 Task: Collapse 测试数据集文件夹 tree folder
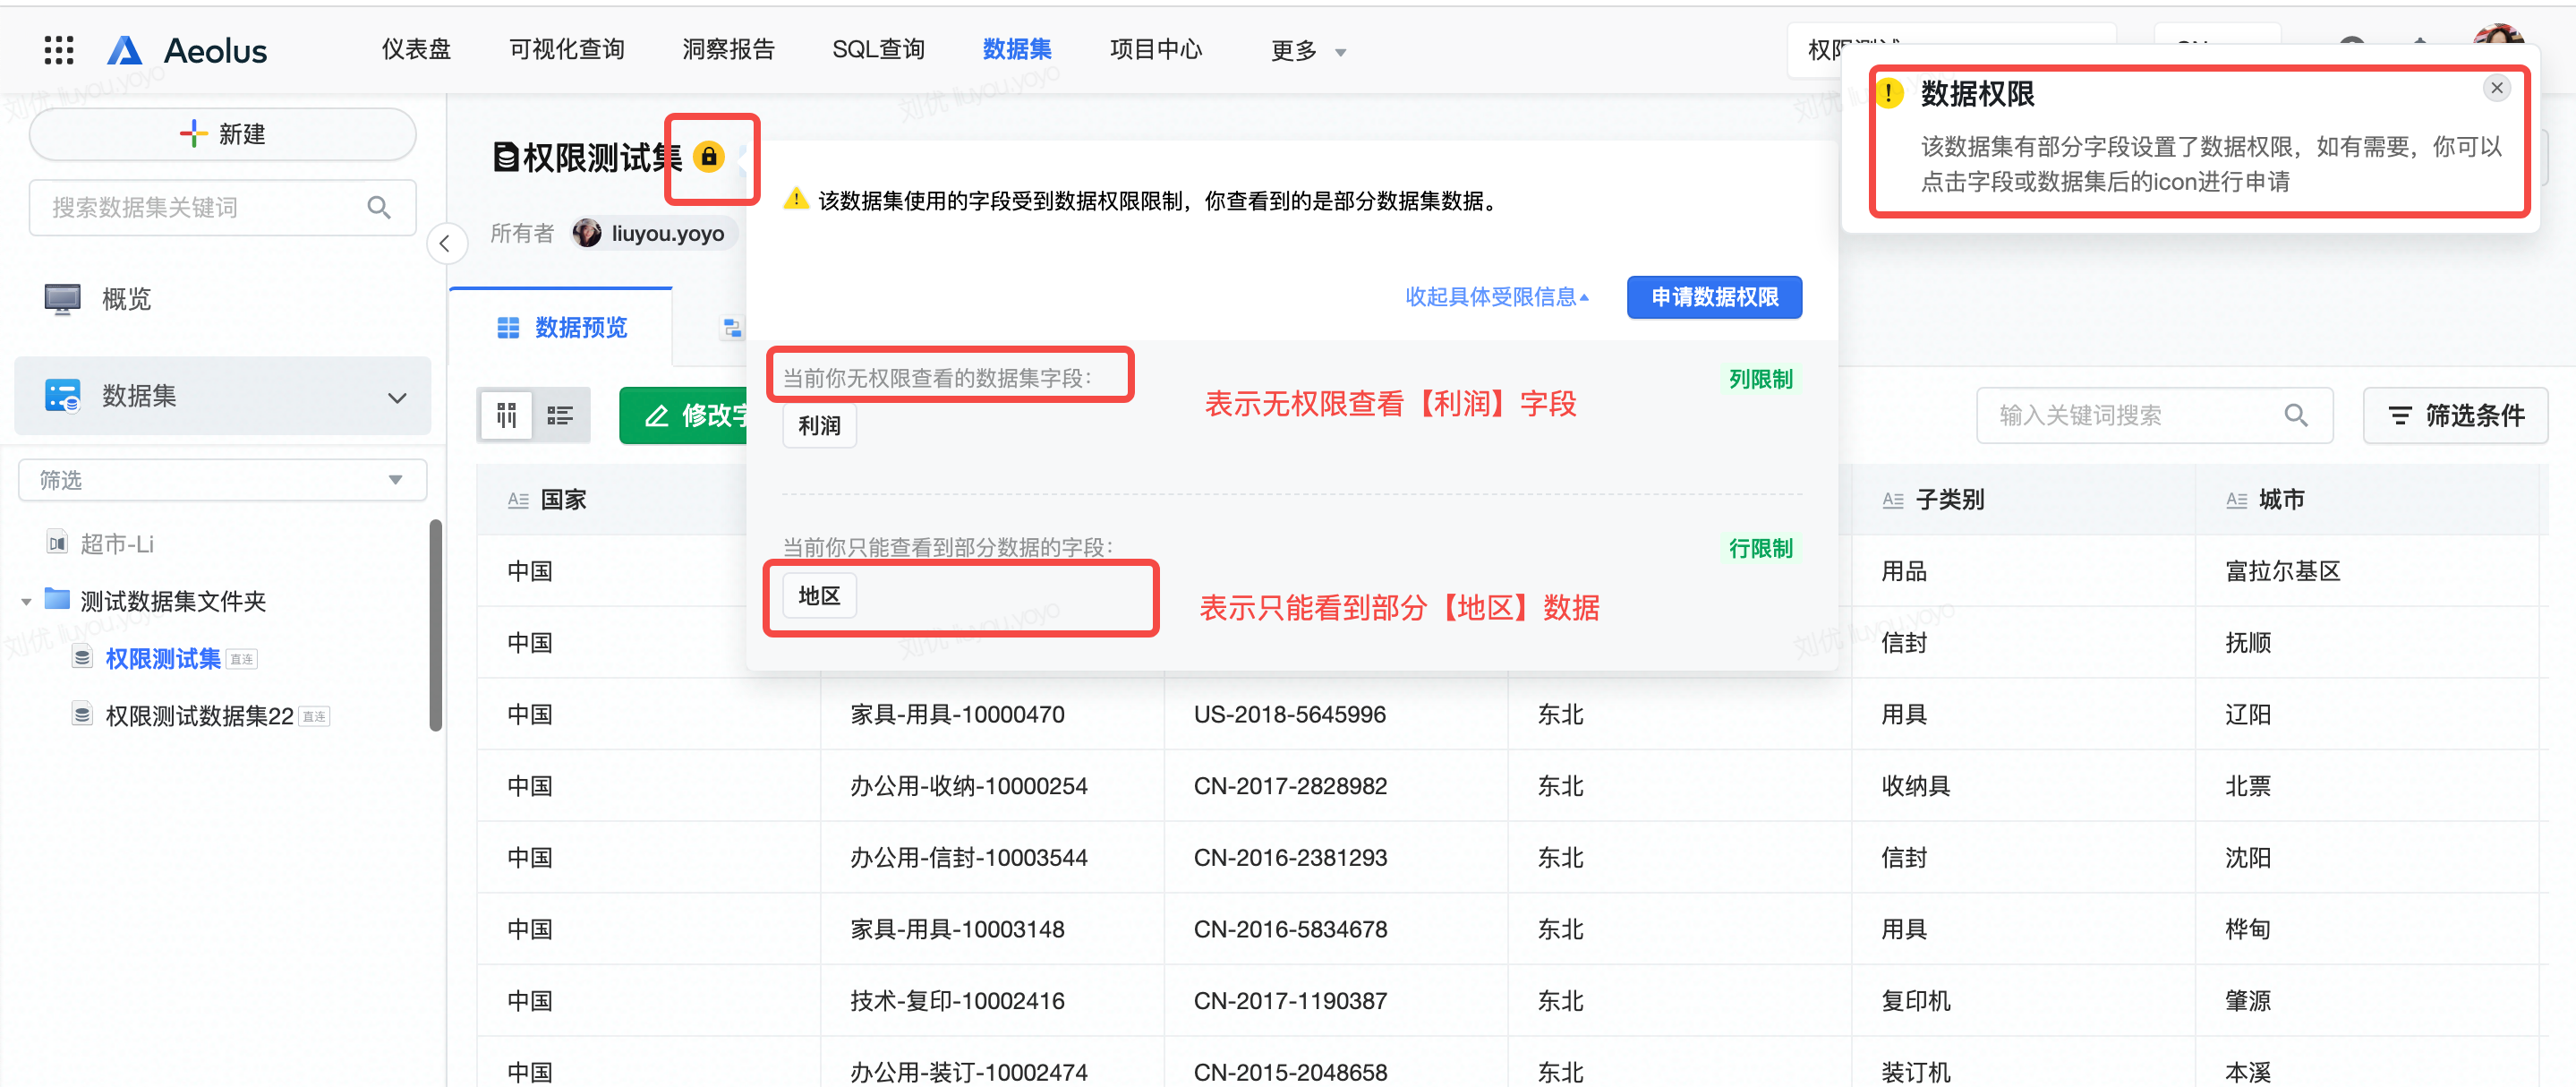(27, 602)
